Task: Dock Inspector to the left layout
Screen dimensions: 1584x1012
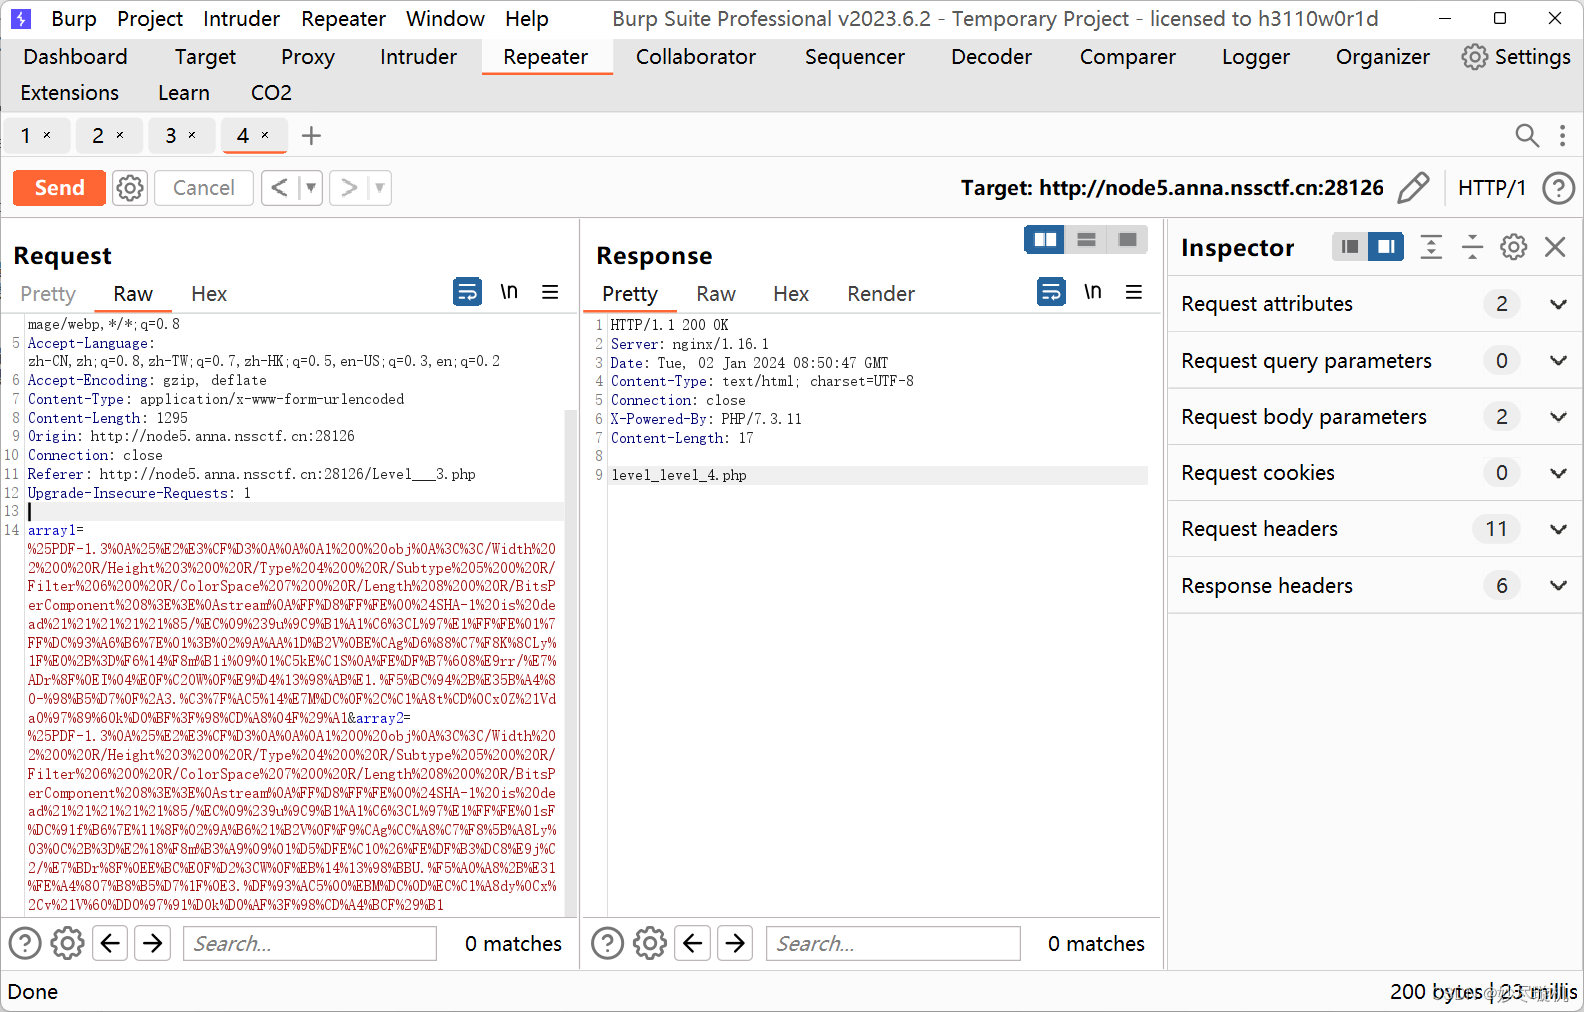Action: [x=1350, y=247]
